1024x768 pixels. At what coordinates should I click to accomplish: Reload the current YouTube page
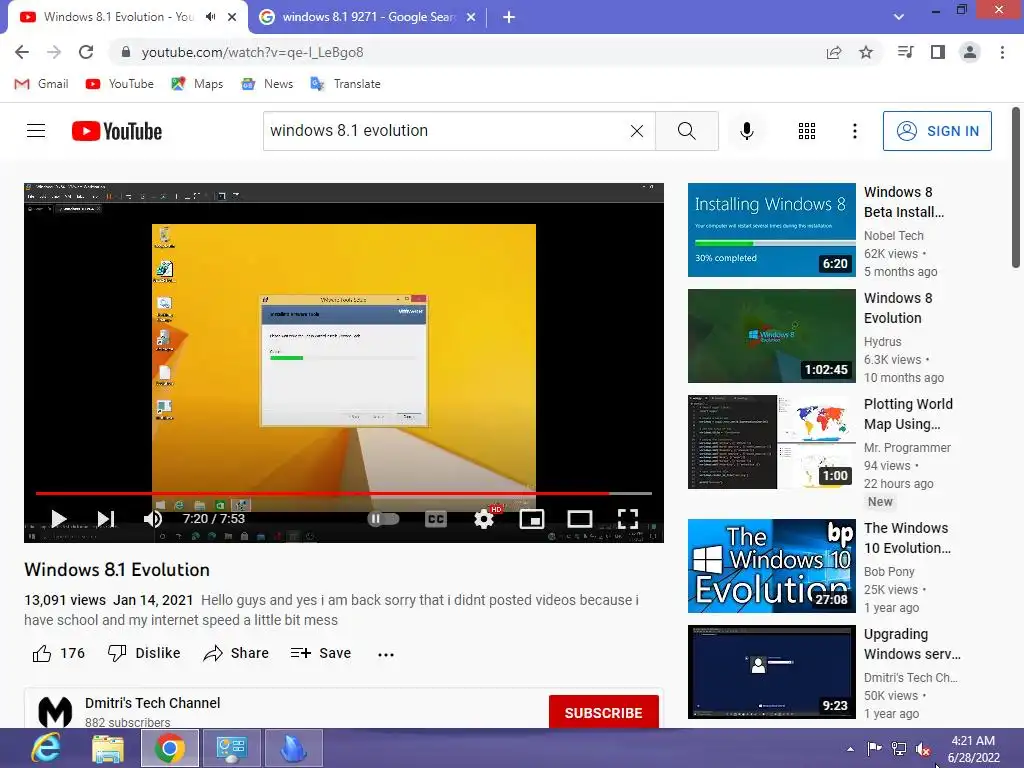pyautogui.click(x=86, y=52)
